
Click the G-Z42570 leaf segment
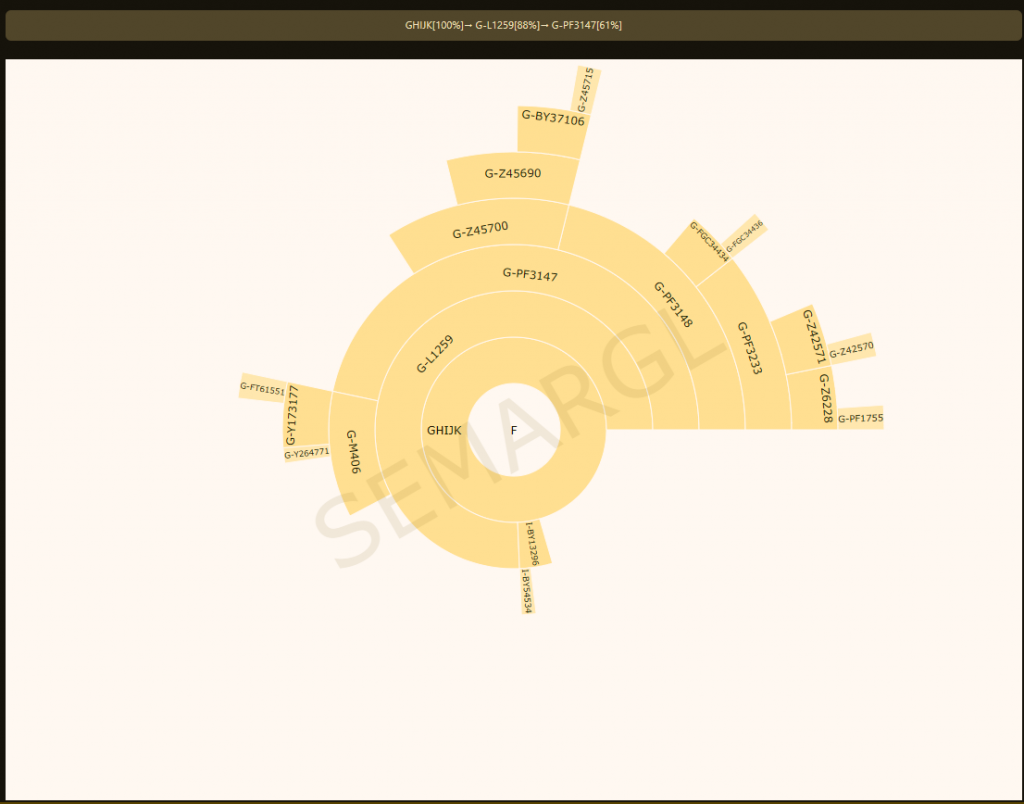pyautogui.click(x=852, y=348)
